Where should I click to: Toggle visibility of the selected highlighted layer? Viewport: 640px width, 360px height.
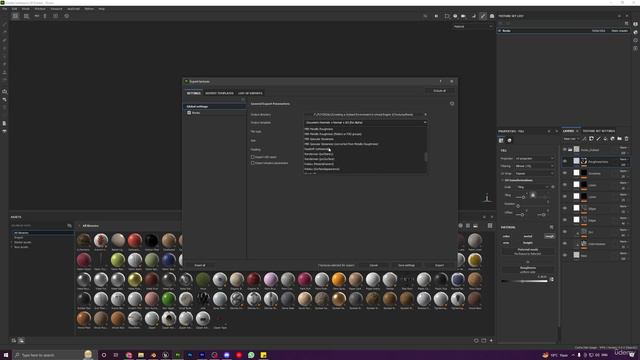click(565, 161)
